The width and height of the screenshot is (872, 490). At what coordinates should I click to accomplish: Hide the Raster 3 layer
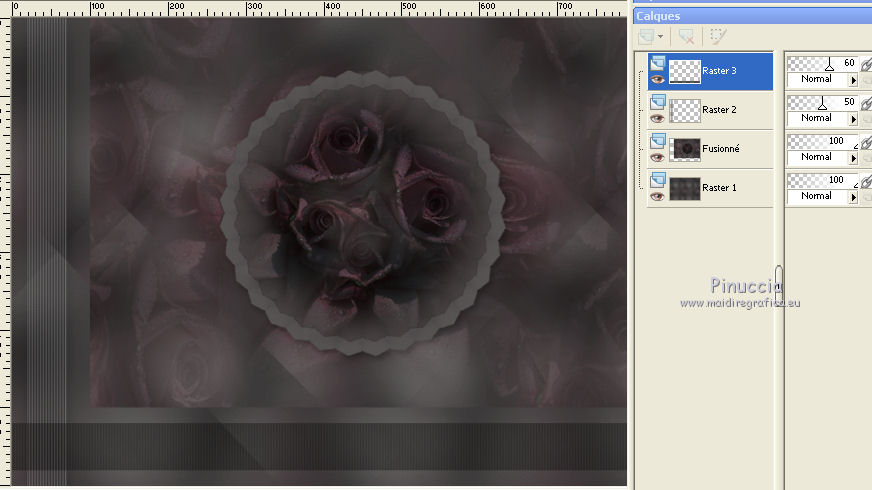(x=657, y=80)
